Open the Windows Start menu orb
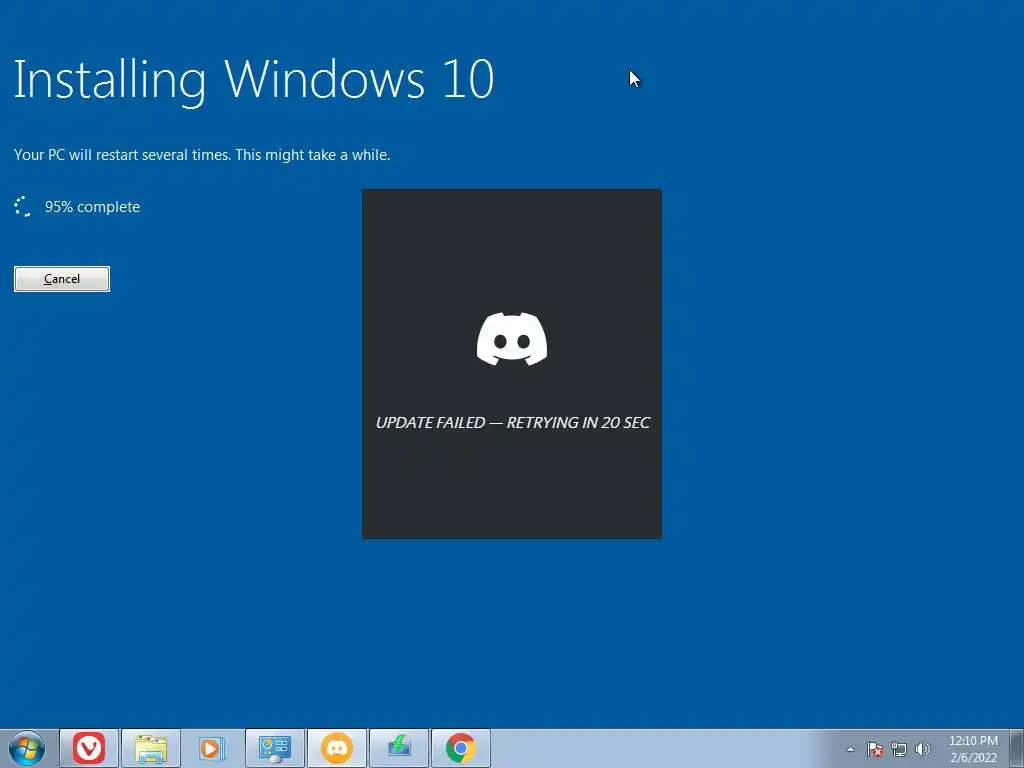This screenshot has width=1024, height=768. point(27,748)
